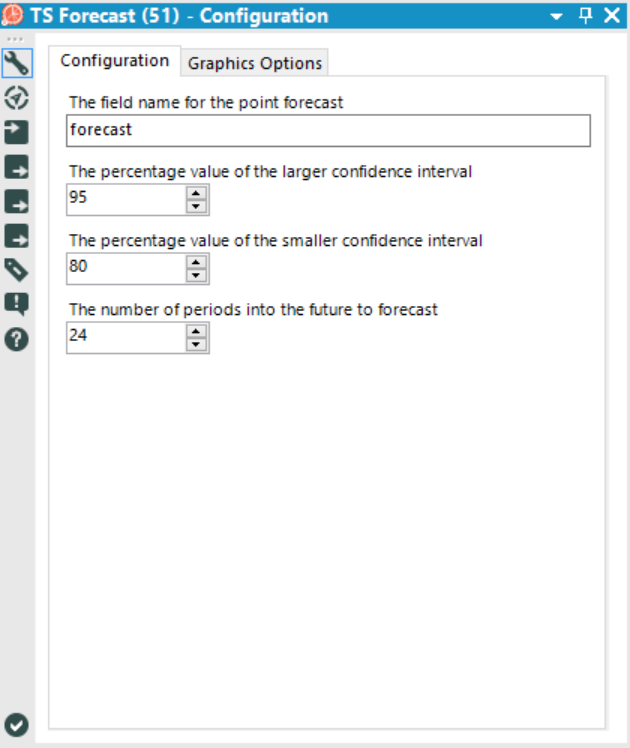The width and height of the screenshot is (630, 748).
Task: Decrease the number of forecast periods
Action: point(197,344)
